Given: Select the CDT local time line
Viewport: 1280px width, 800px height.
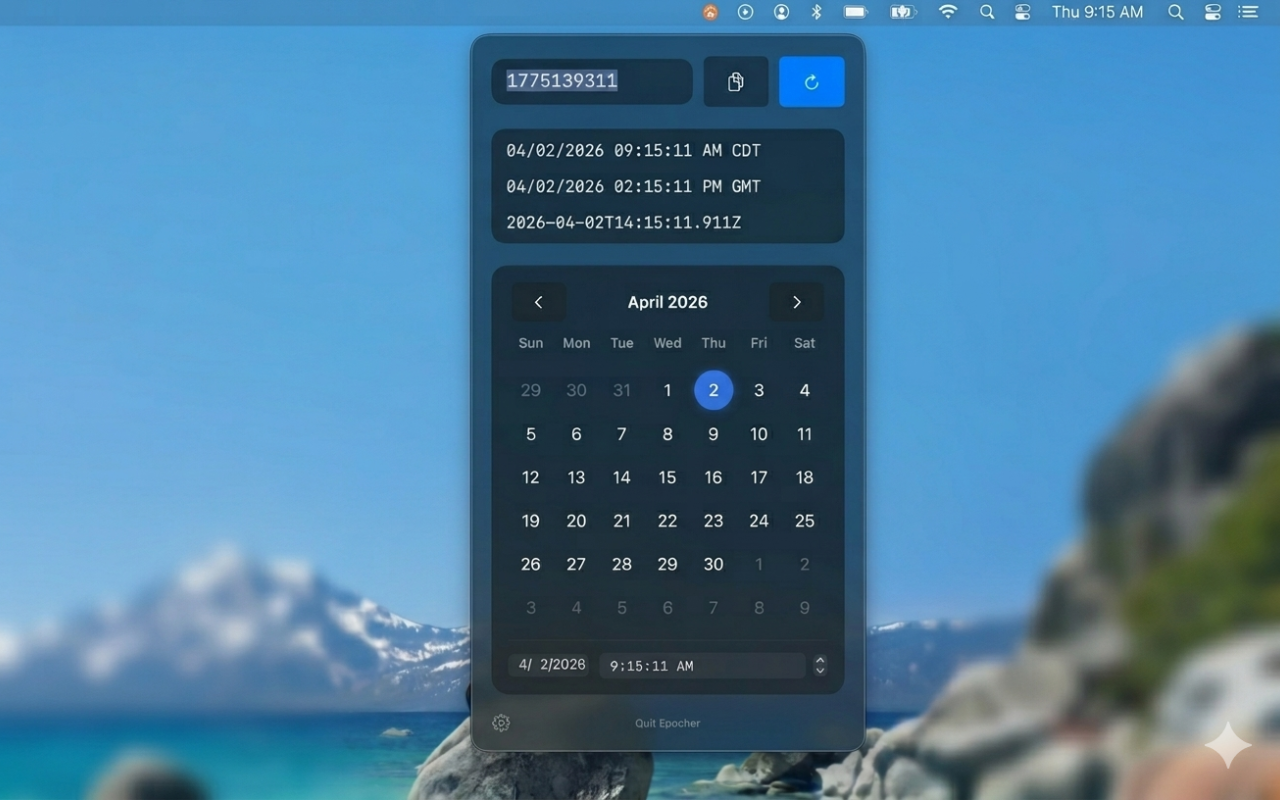Looking at the screenshot, I should pos(633,151).
